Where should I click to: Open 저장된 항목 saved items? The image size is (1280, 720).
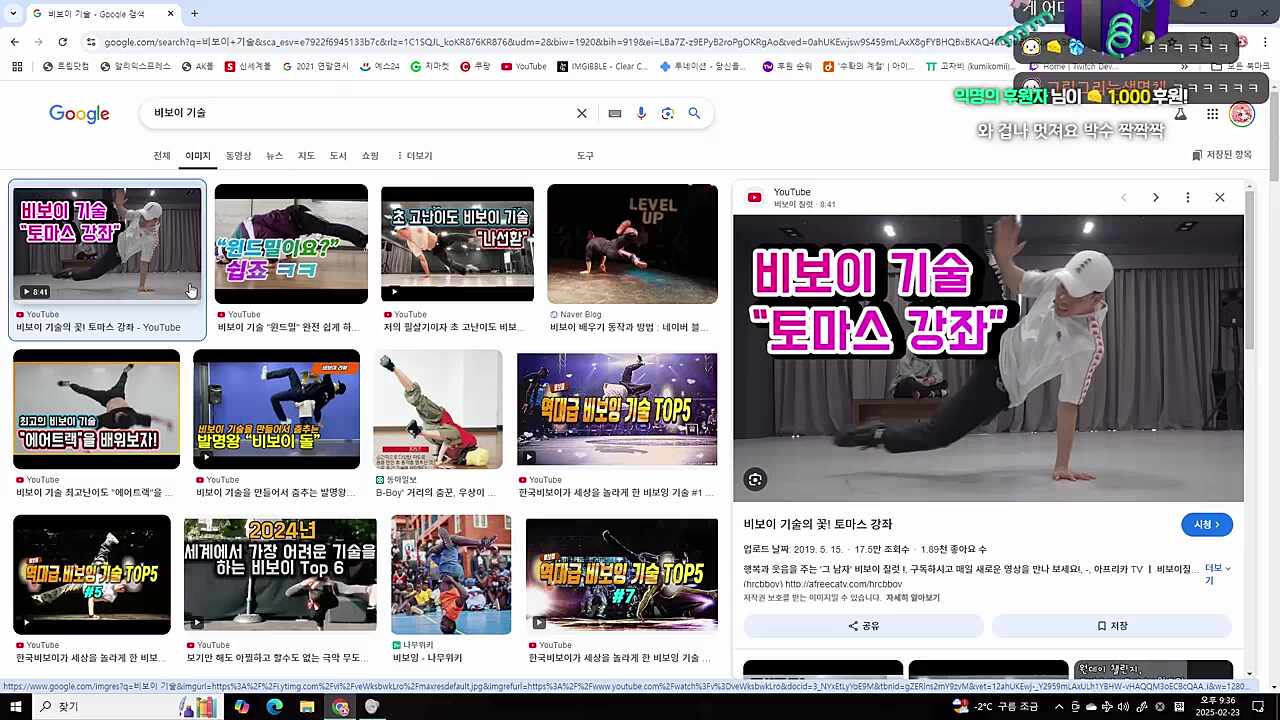coord(1222,155)
